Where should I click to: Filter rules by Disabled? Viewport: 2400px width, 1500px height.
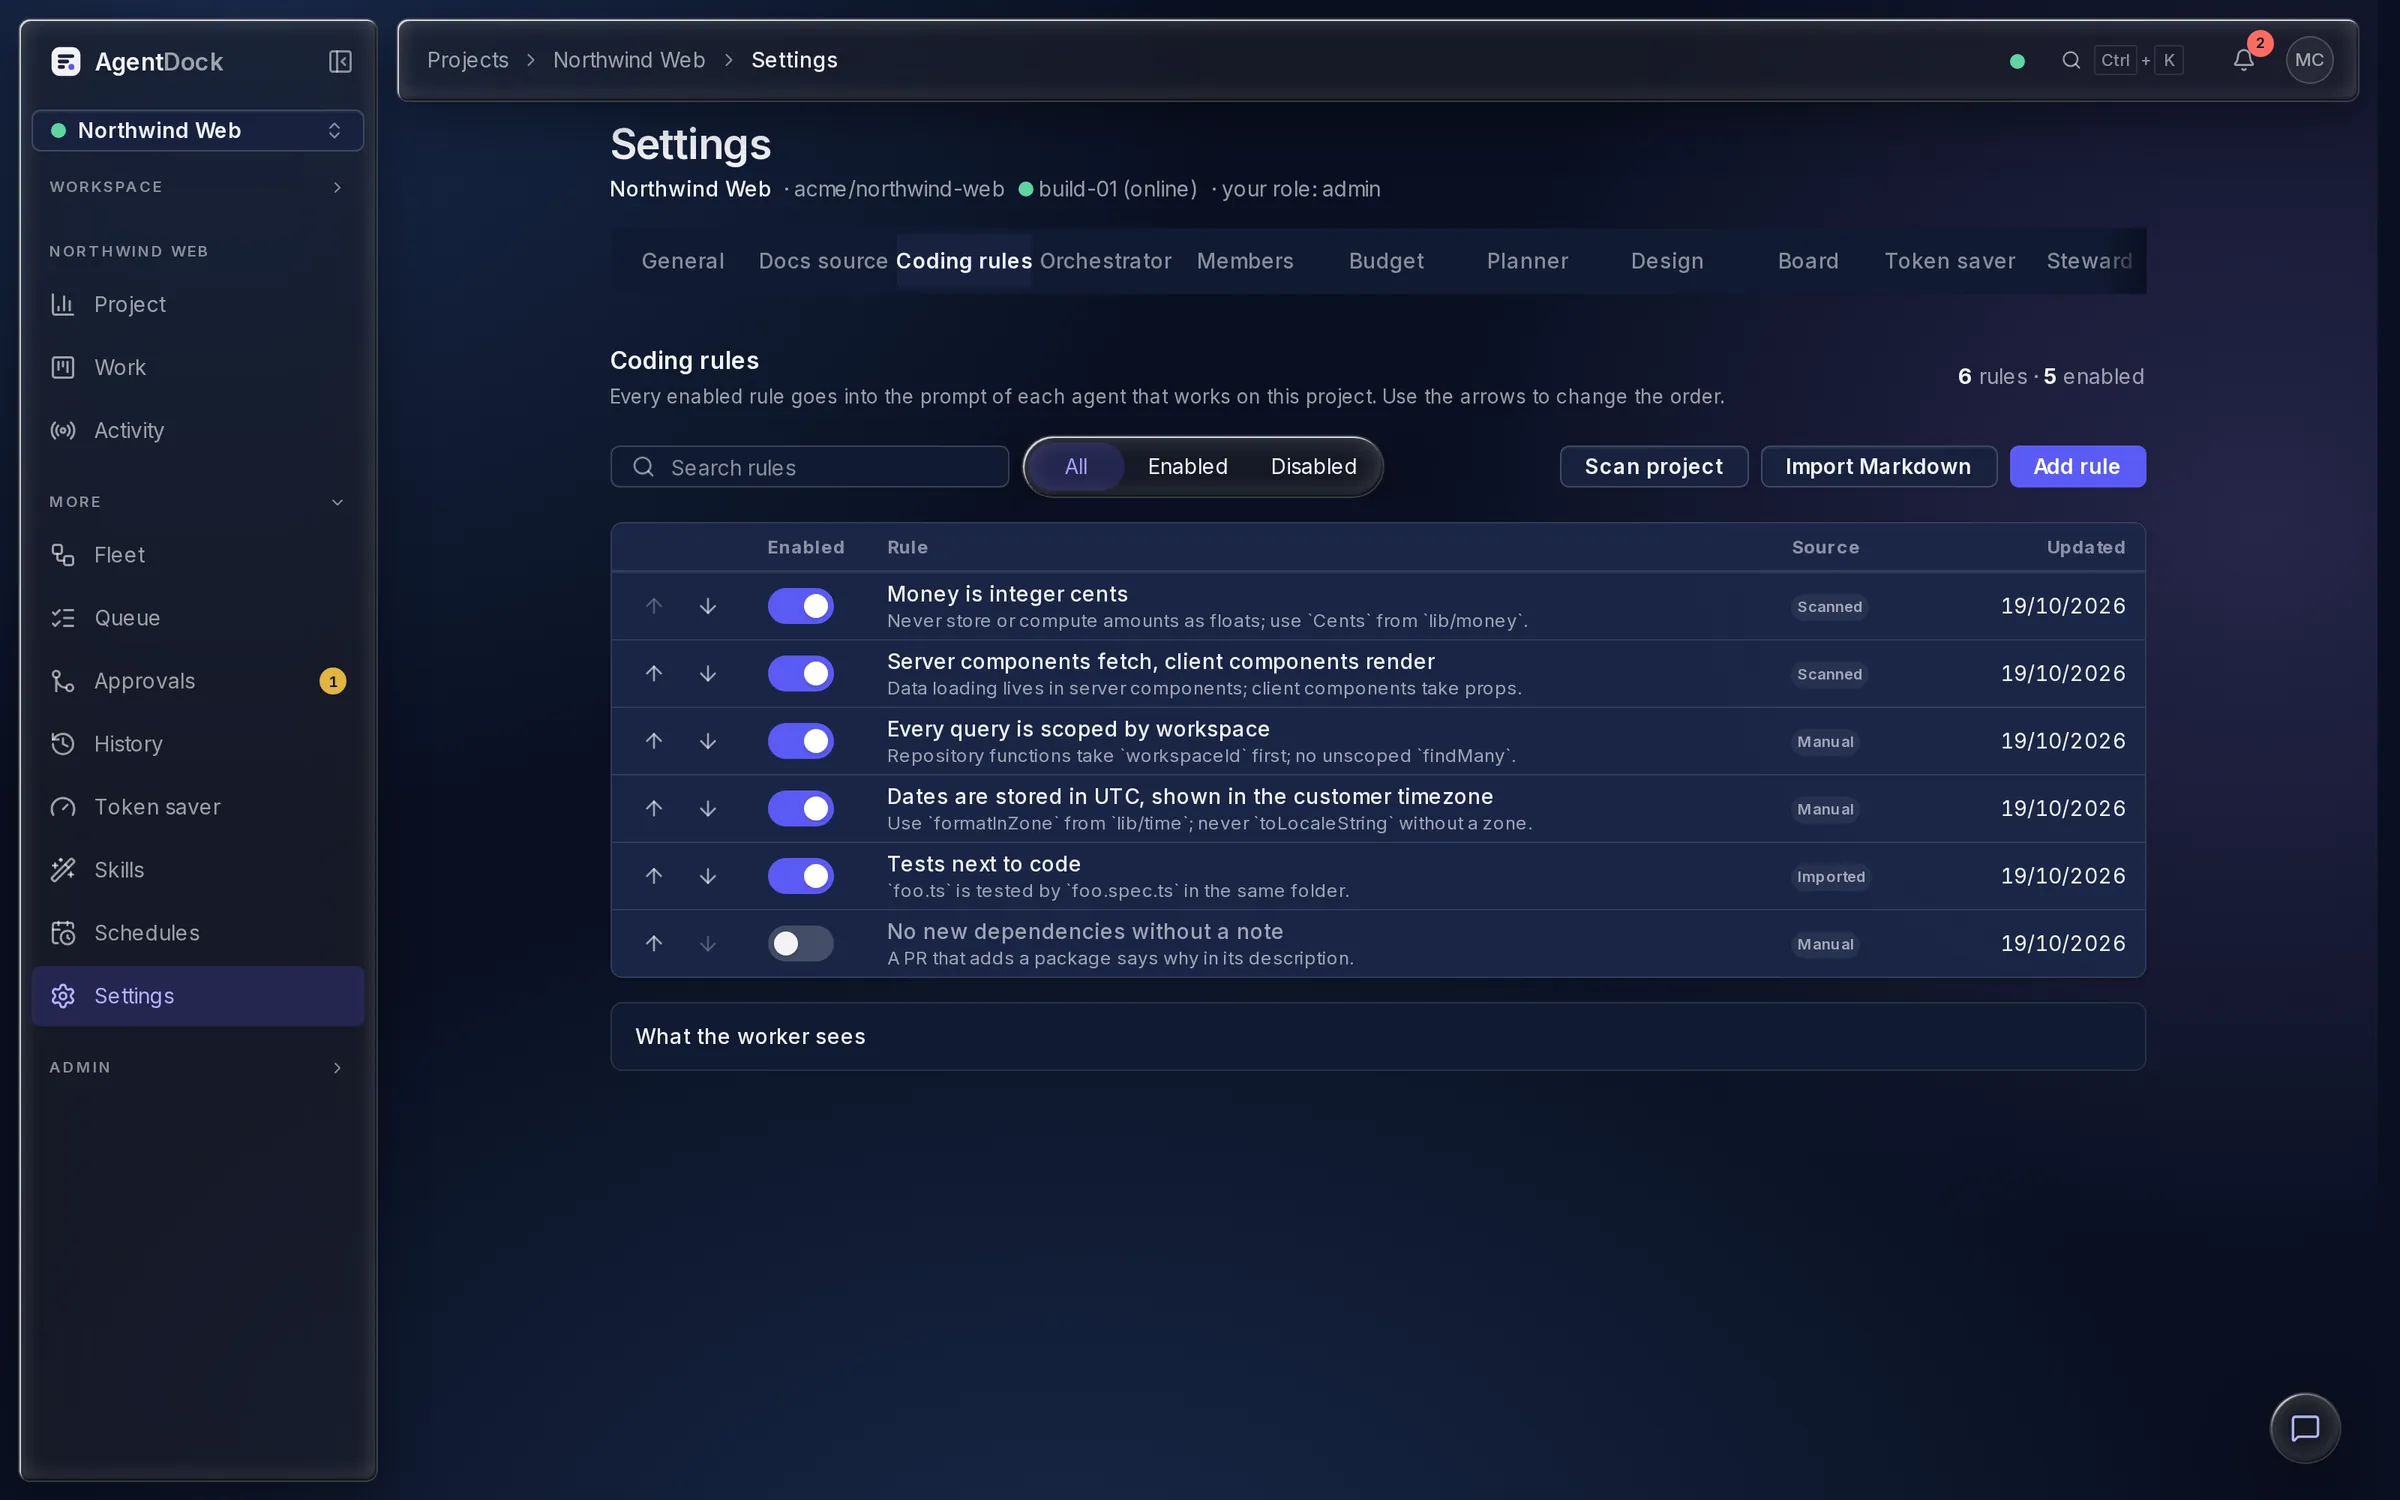click(1313, 467)
